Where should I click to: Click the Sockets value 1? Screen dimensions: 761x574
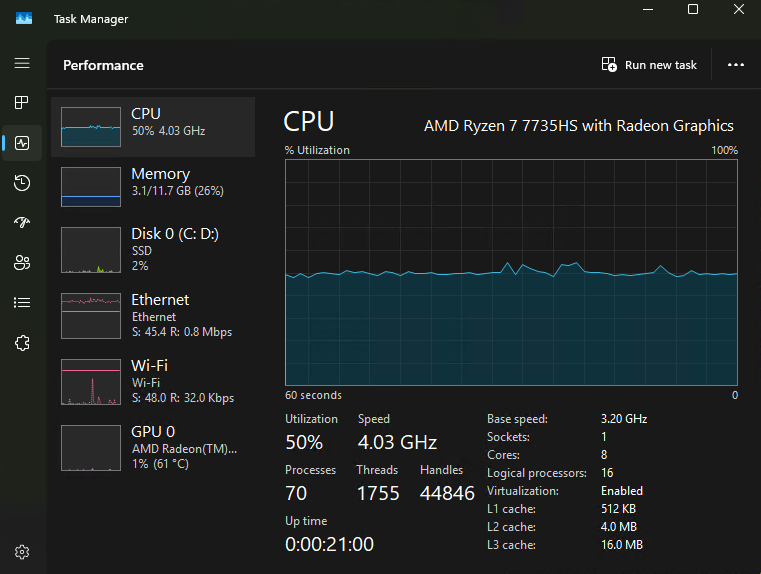pos(604,437)
